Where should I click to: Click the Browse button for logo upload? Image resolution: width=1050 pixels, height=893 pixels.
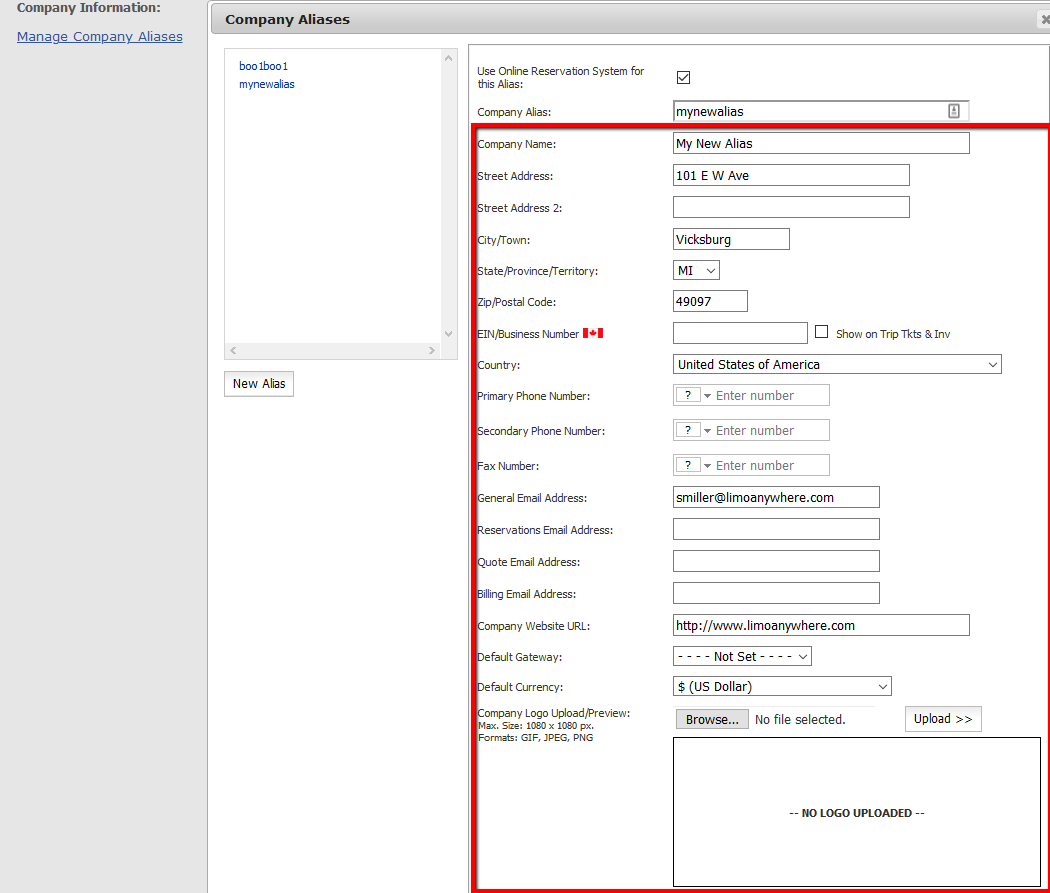(x=711, y=718)
